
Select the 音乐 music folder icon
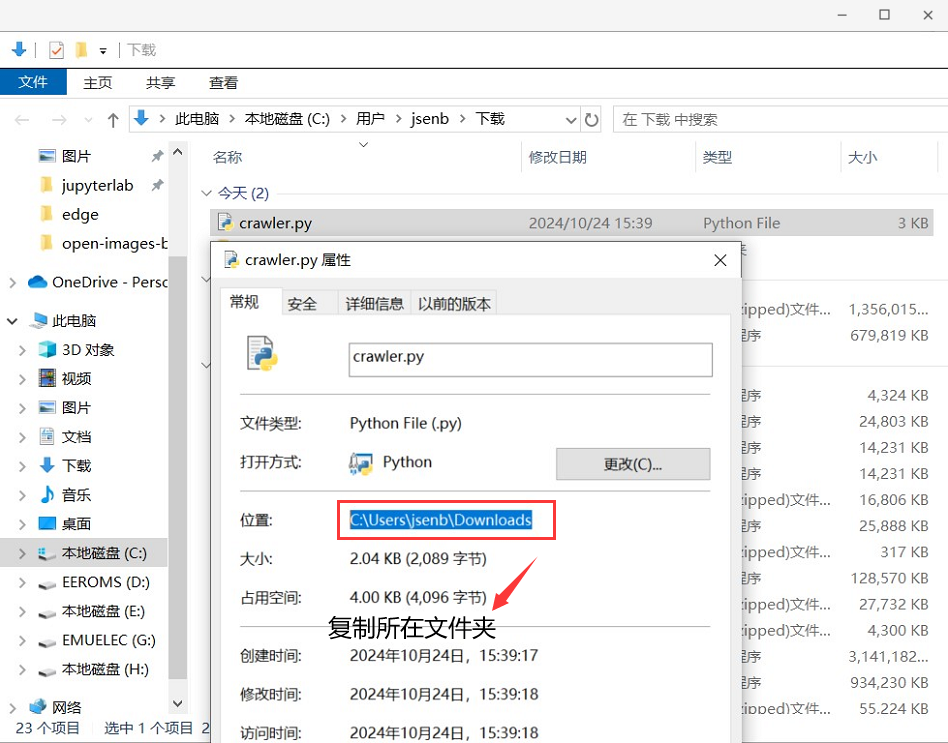coord(47,495)
